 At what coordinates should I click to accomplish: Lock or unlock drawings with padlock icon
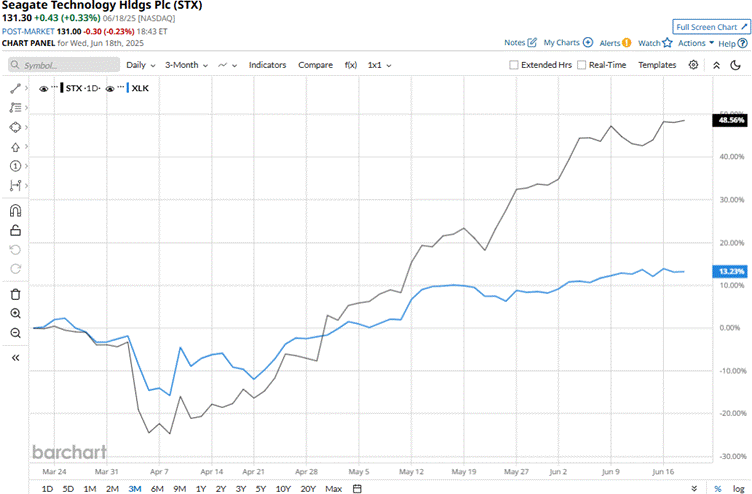click(x=15, y=230)
